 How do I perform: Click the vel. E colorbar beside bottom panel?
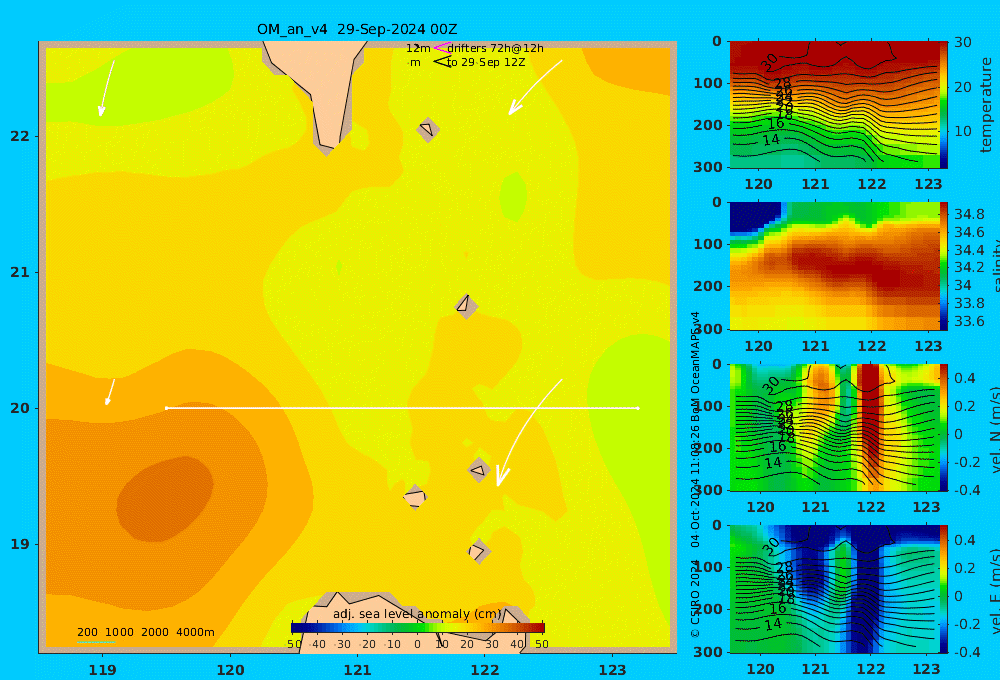(x=944, y=589)
